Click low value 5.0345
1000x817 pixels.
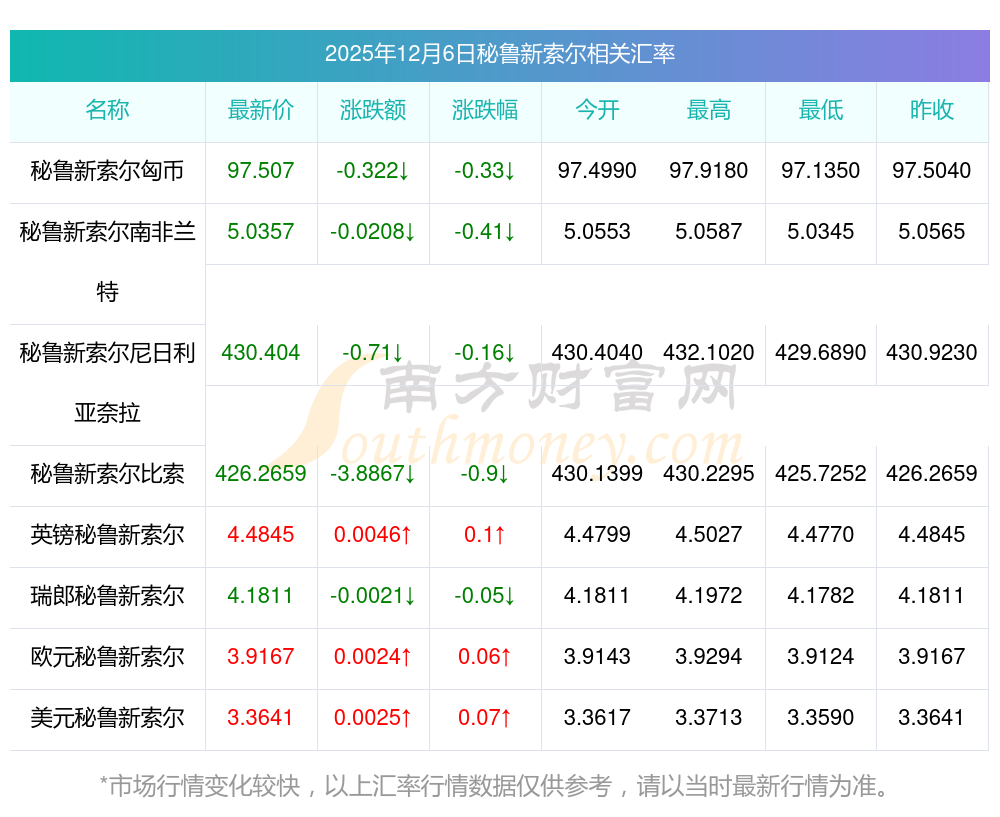pyautogui.click(x=821, y=232)
